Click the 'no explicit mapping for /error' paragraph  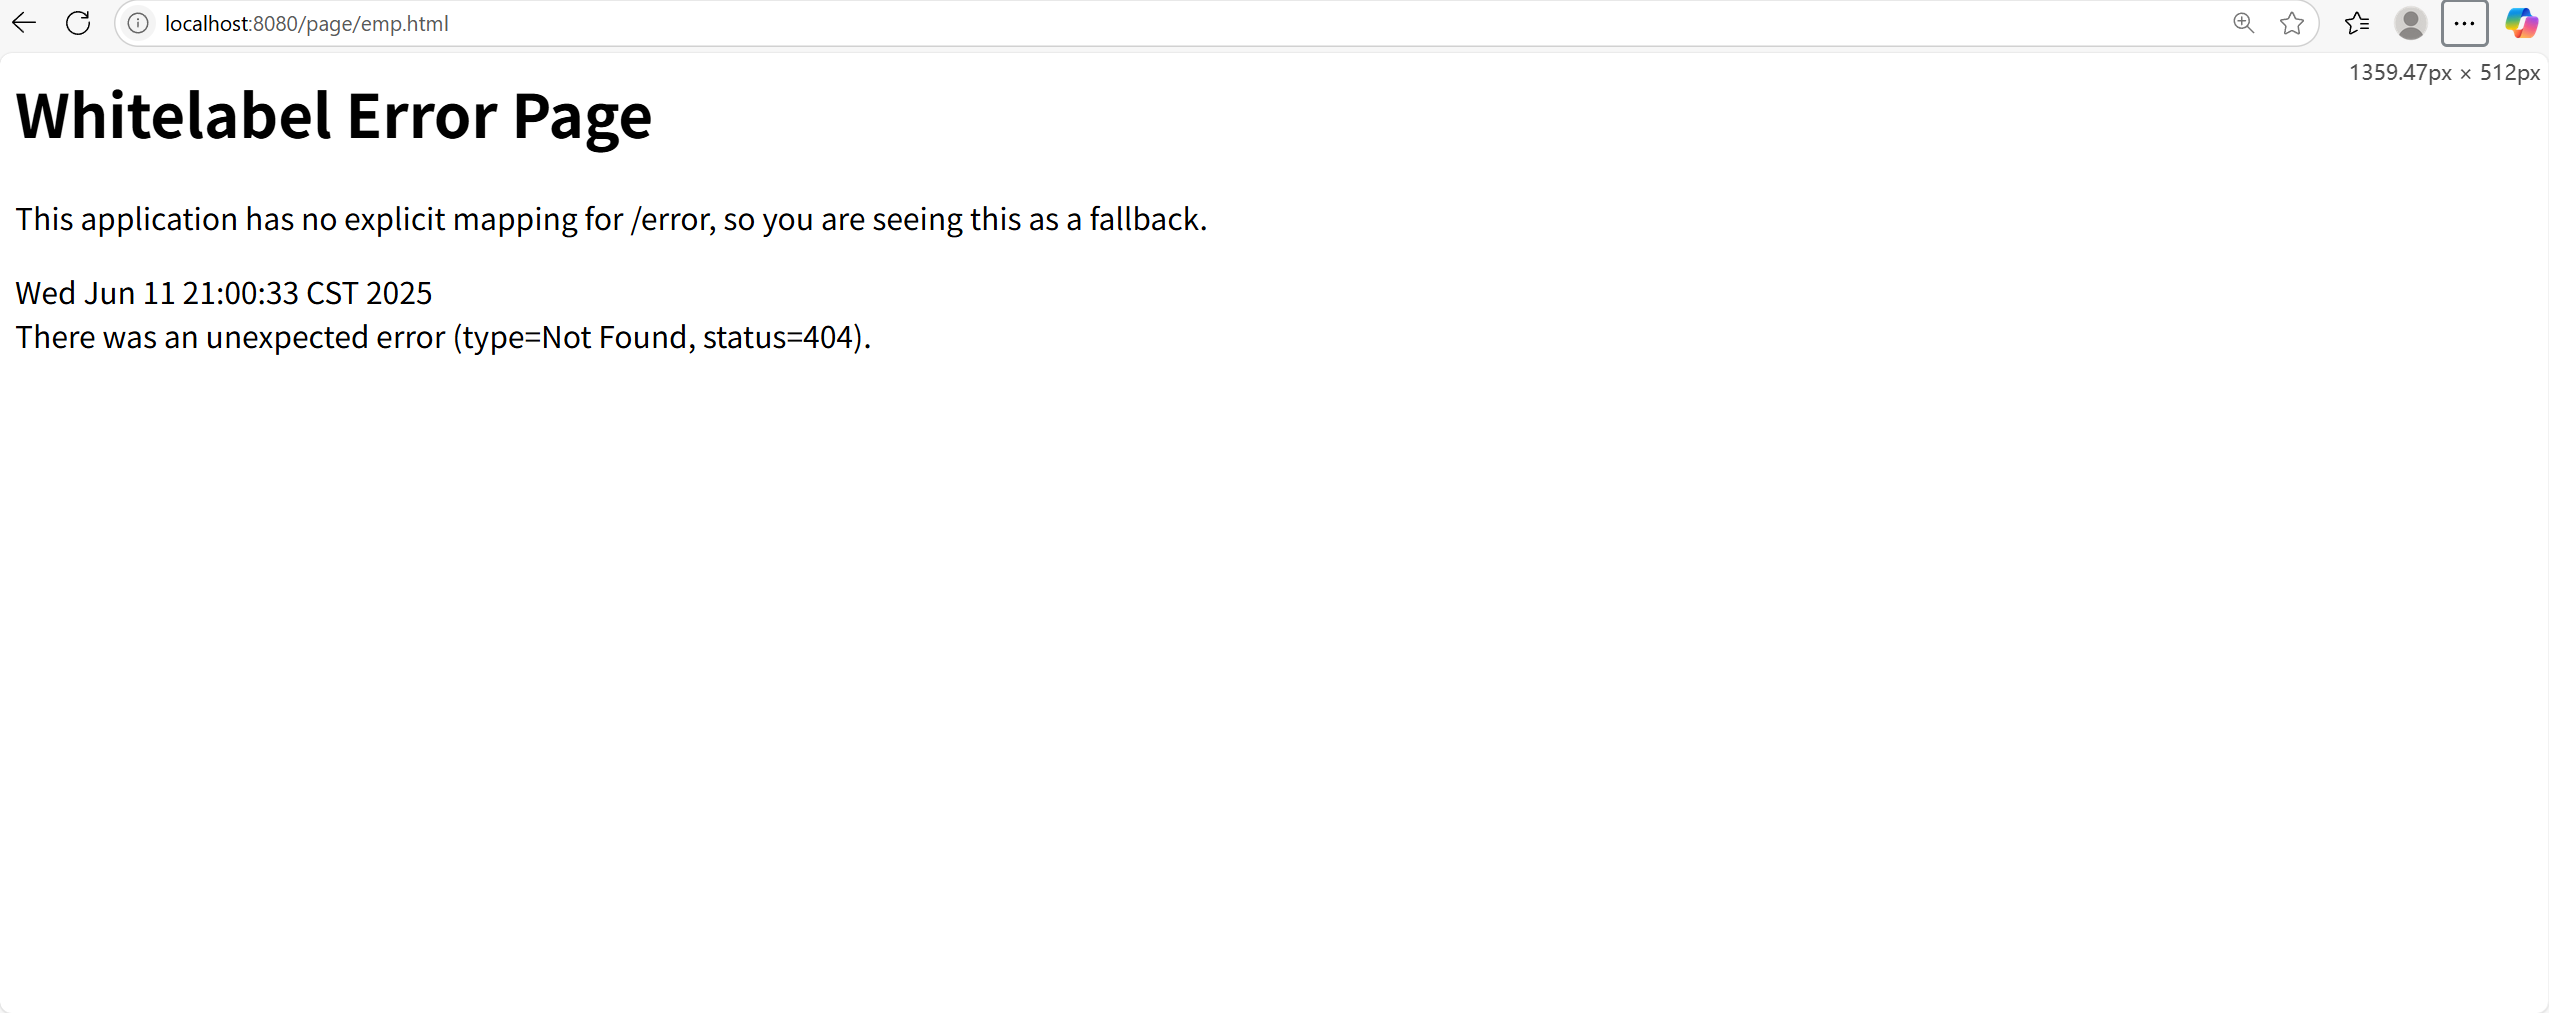611,219
